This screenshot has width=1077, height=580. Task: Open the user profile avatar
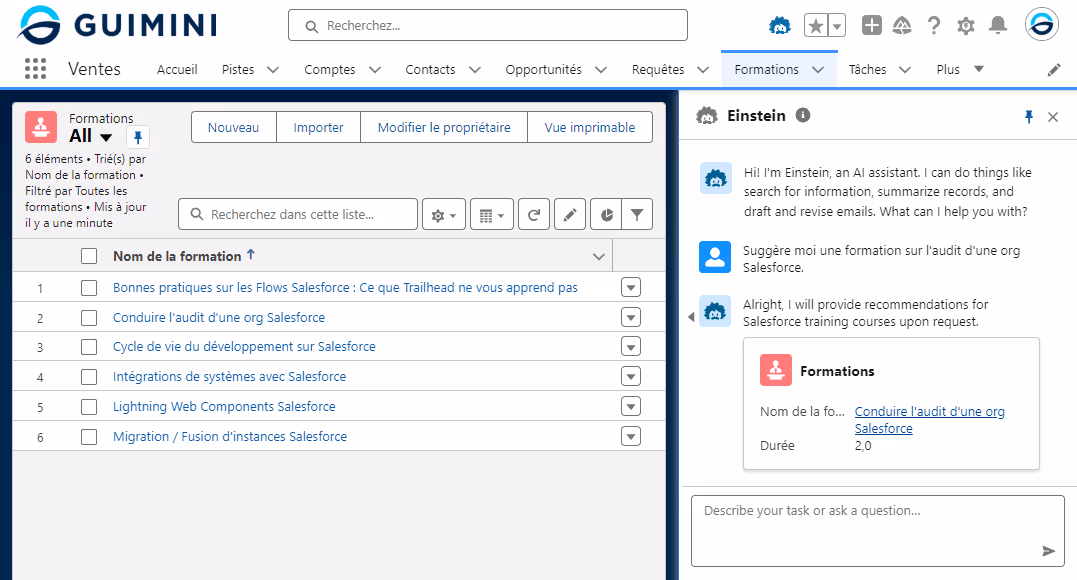coord(1041,25)
